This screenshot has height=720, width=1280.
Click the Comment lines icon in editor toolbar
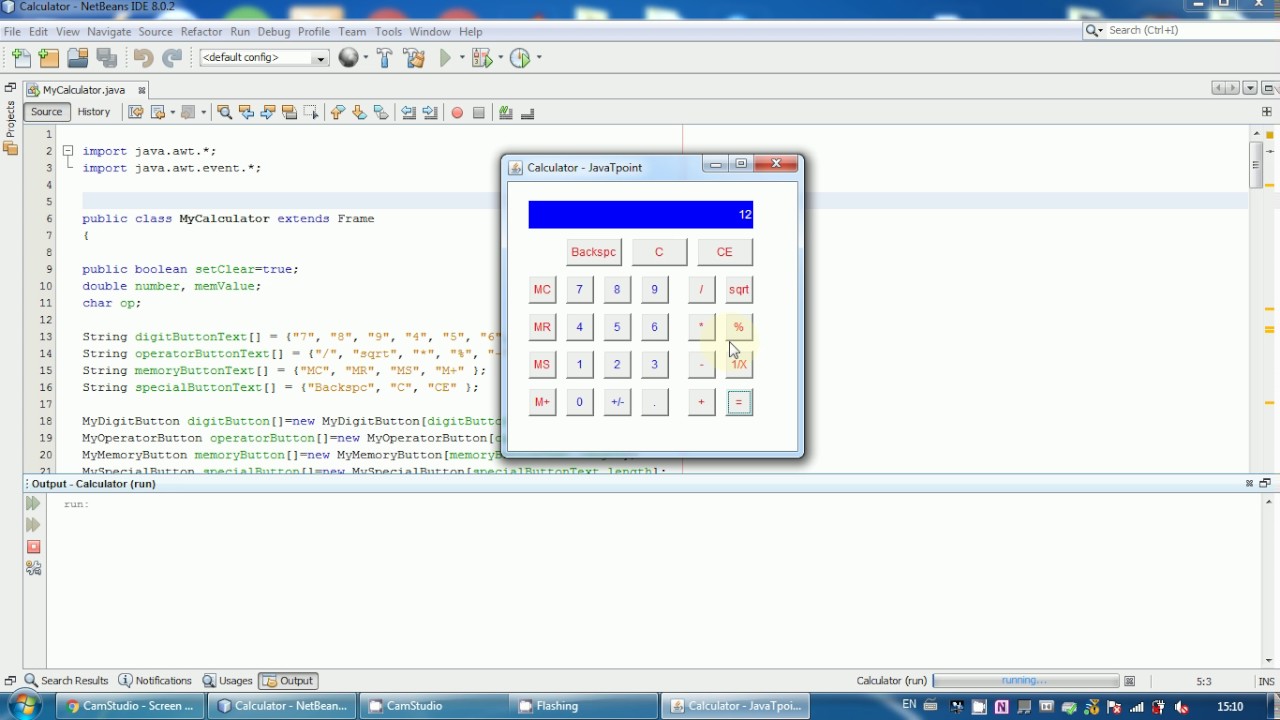pyautogui.click(x=506, y=112)
